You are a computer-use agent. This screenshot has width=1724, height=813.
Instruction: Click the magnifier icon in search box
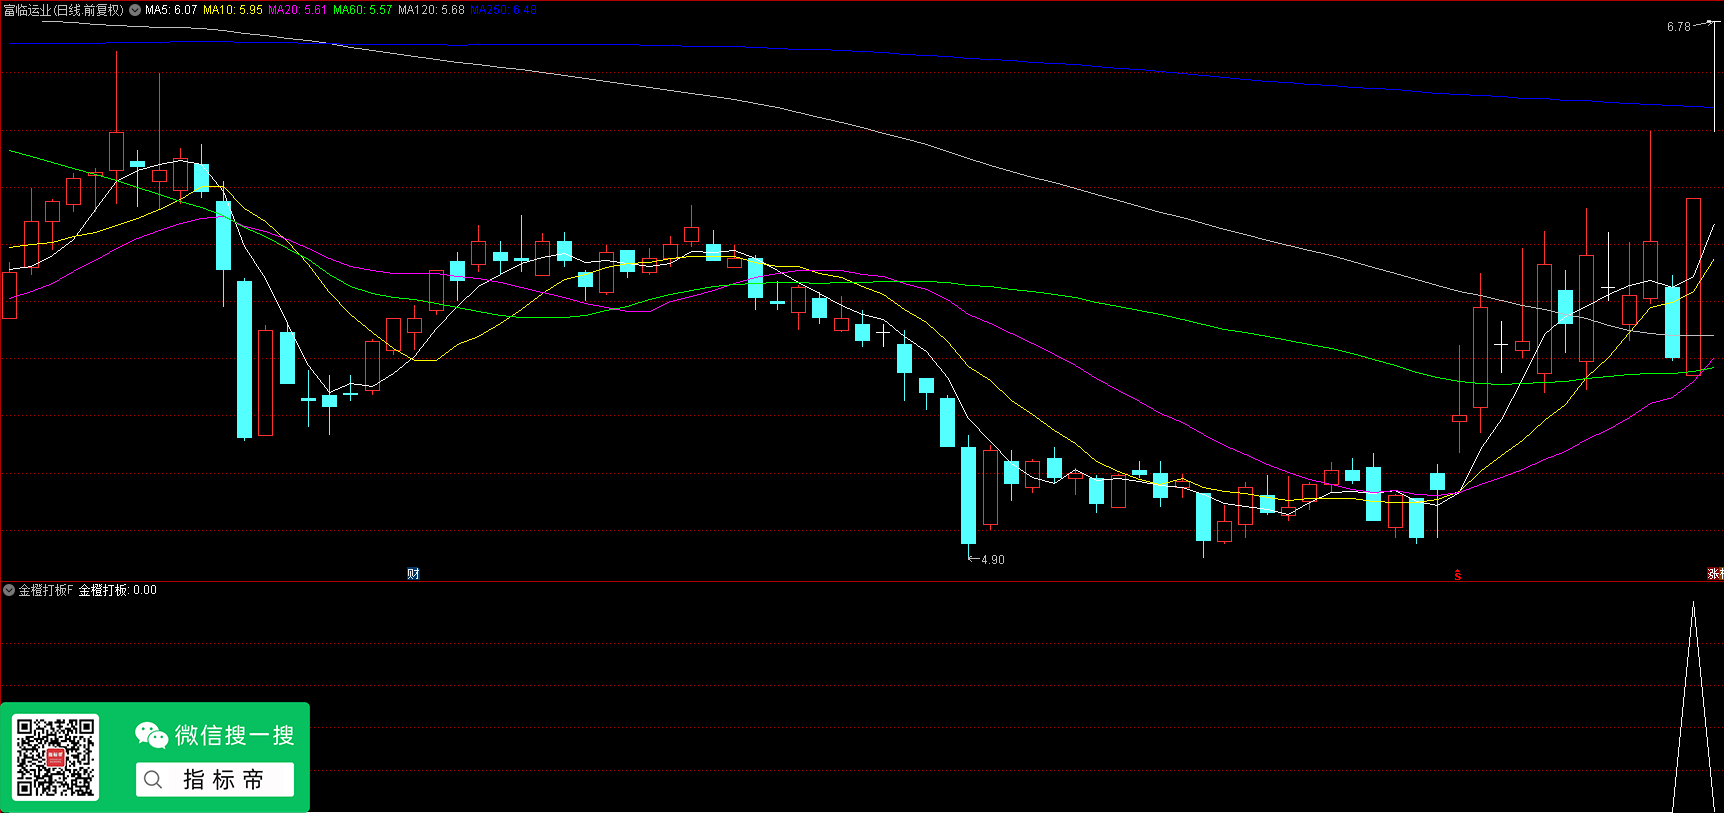coord(153,780)
